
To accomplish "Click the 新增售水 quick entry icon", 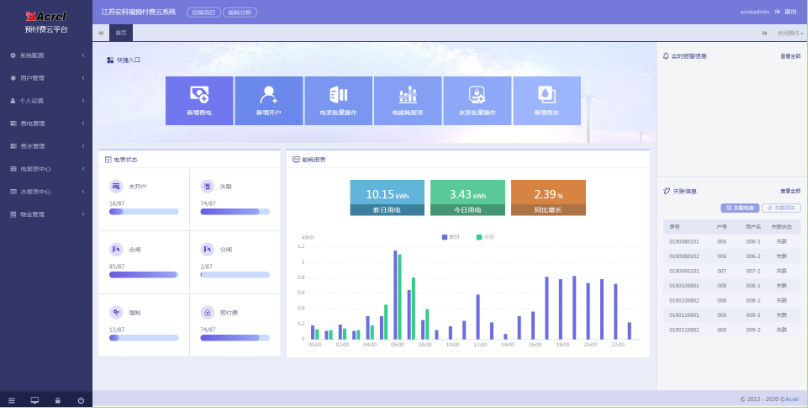I will click(547, 96).
